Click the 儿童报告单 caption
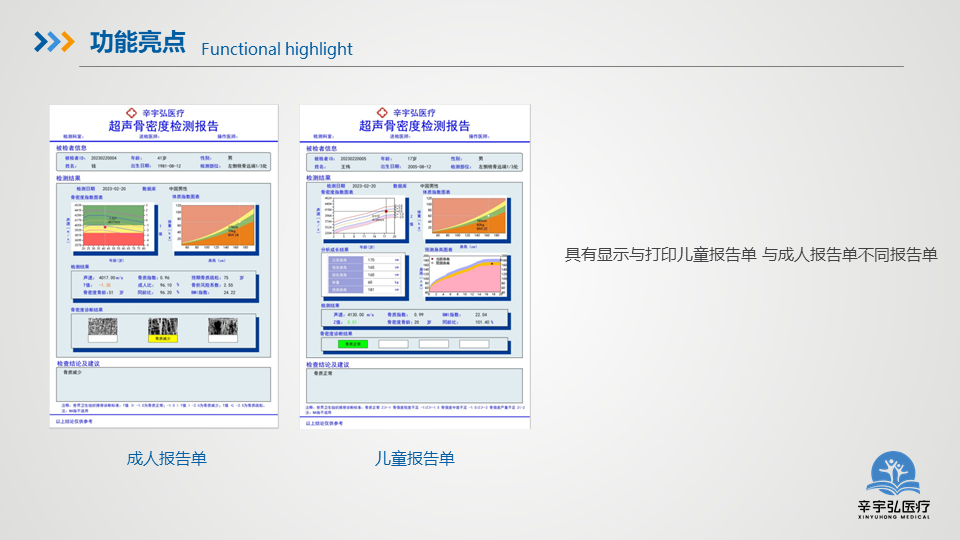 pos(415,459)
